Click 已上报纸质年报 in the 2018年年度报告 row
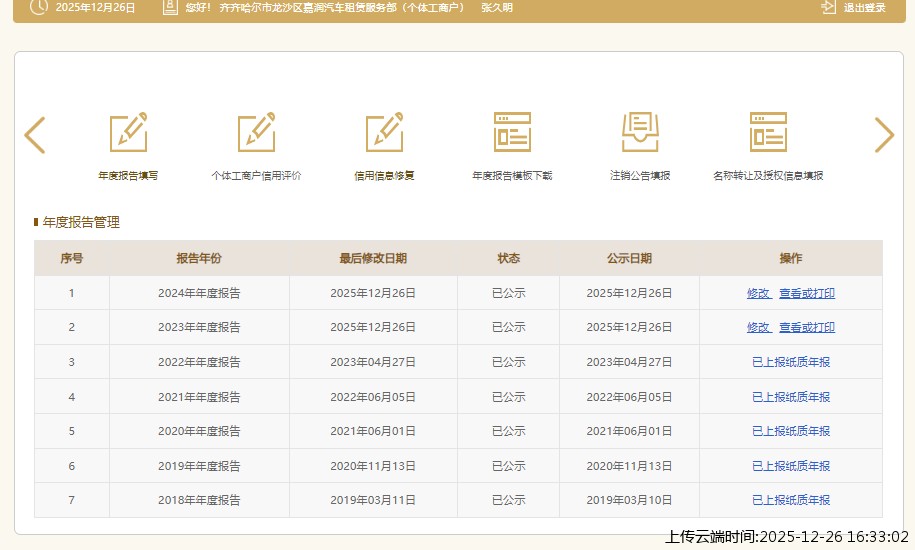Viewport: 915px width, 550px height. click(791, 500)
